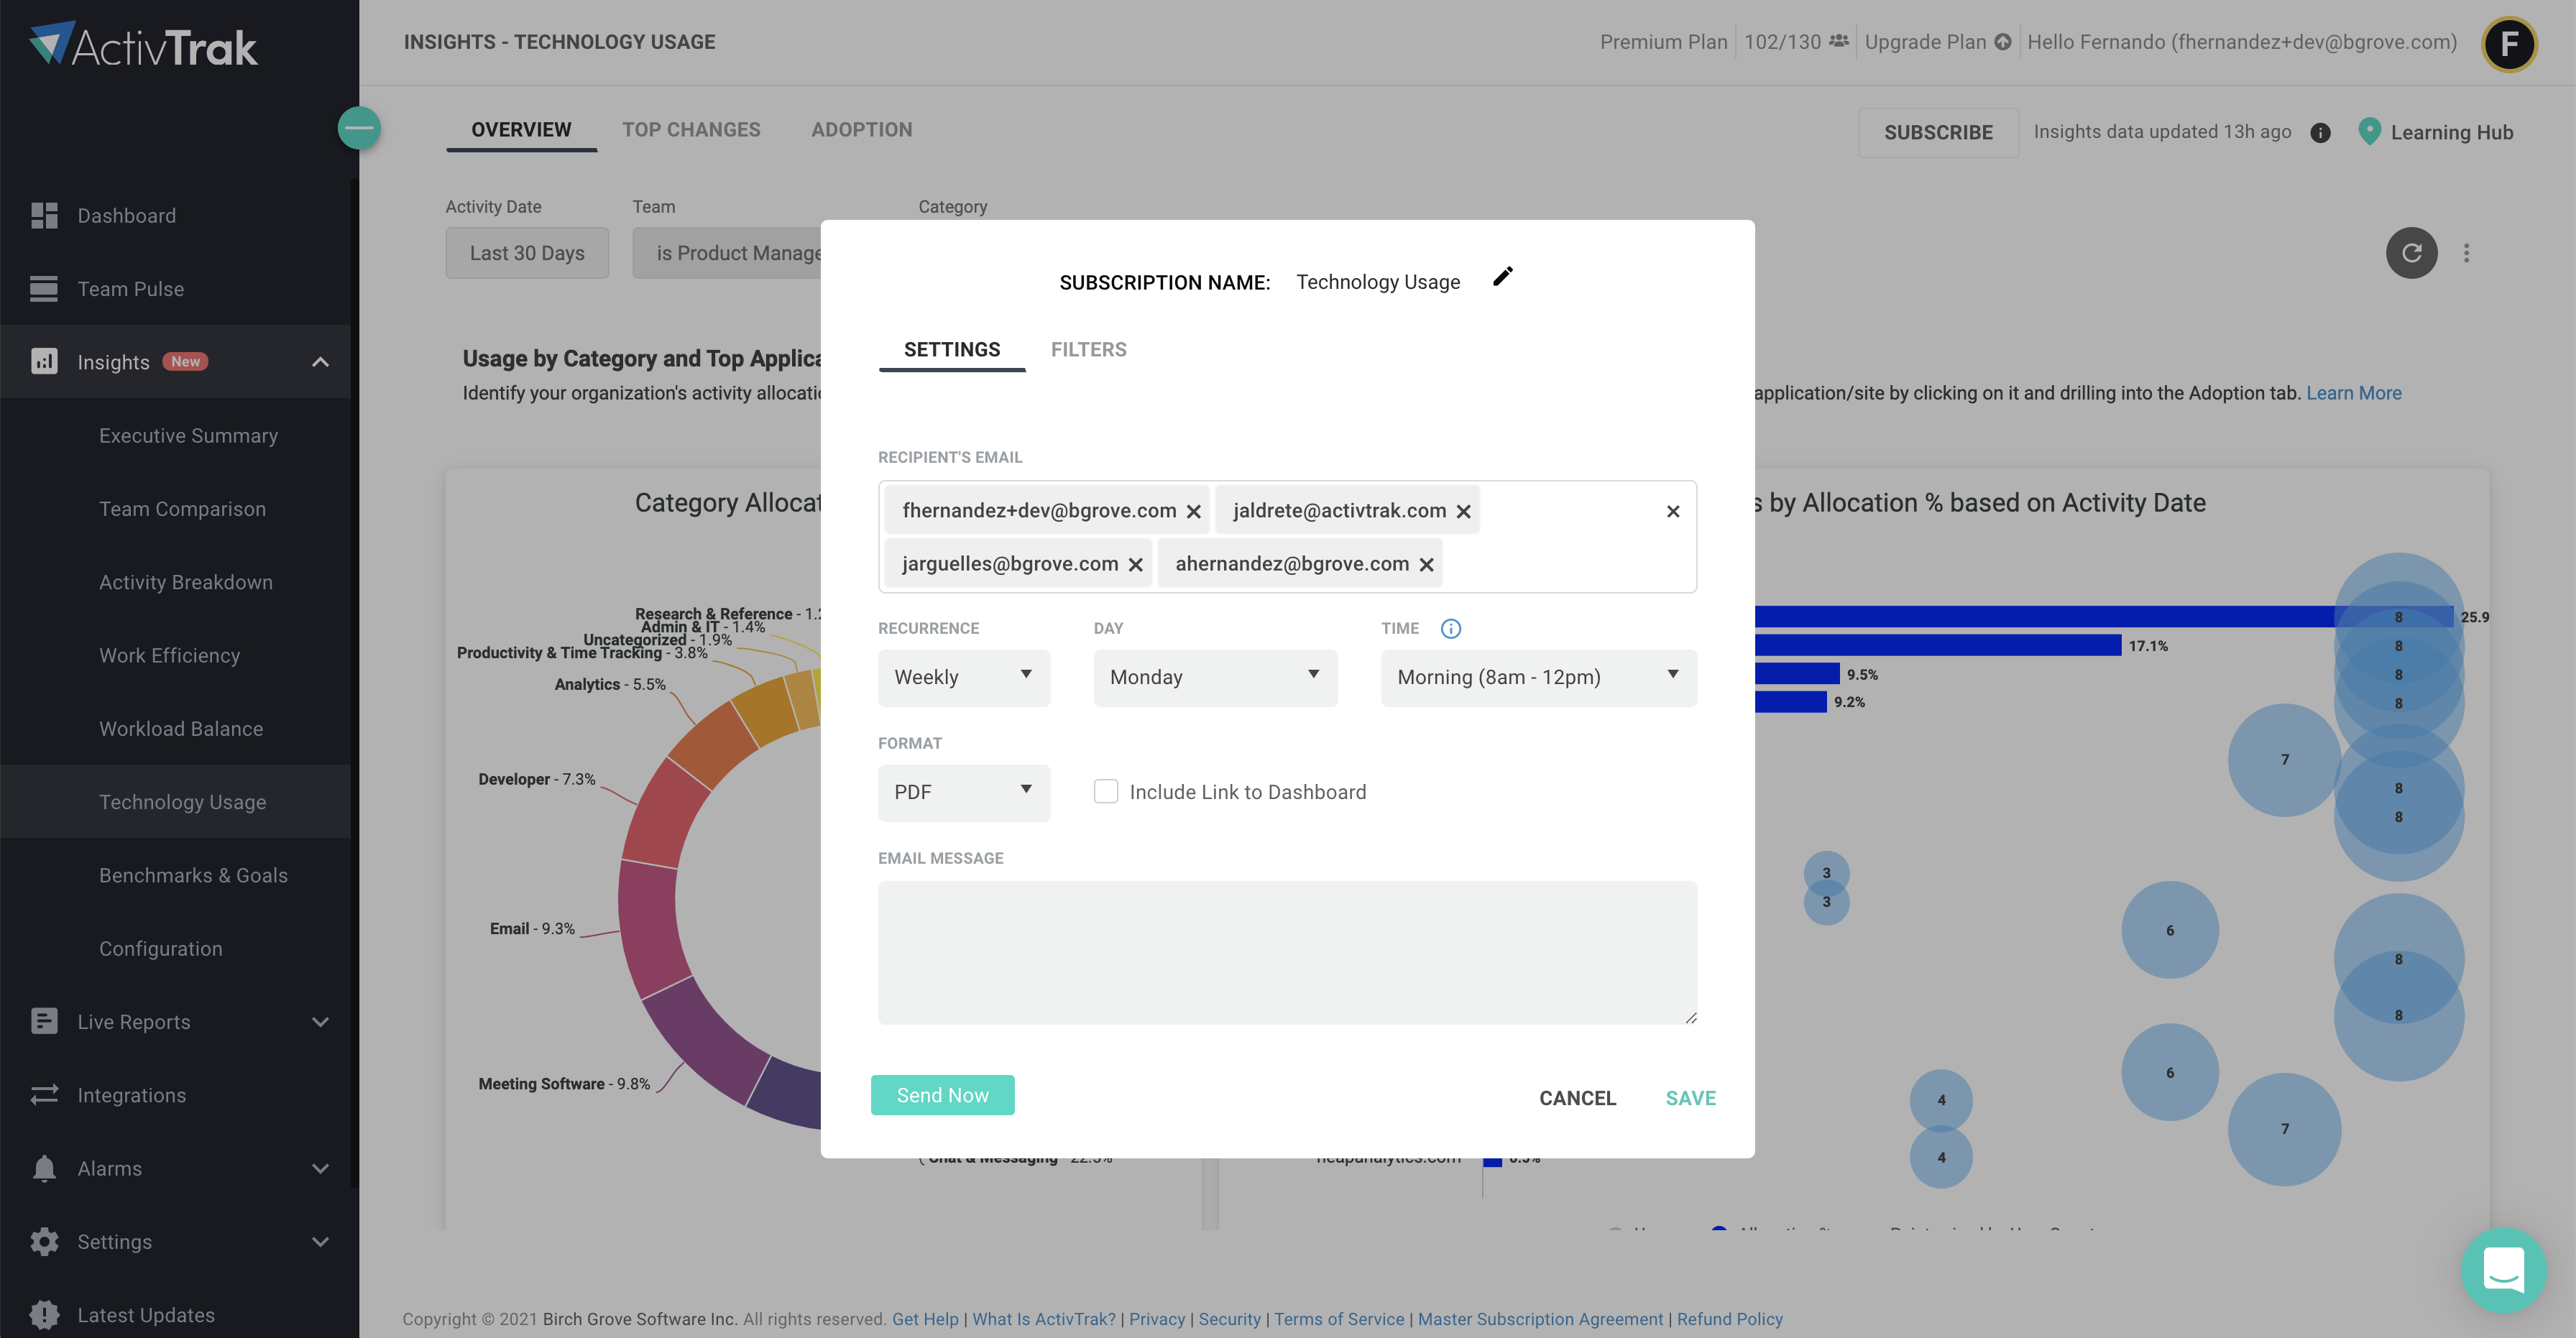Open the Overview tab
2576x1338 pixels.
[x=521, y=130]
